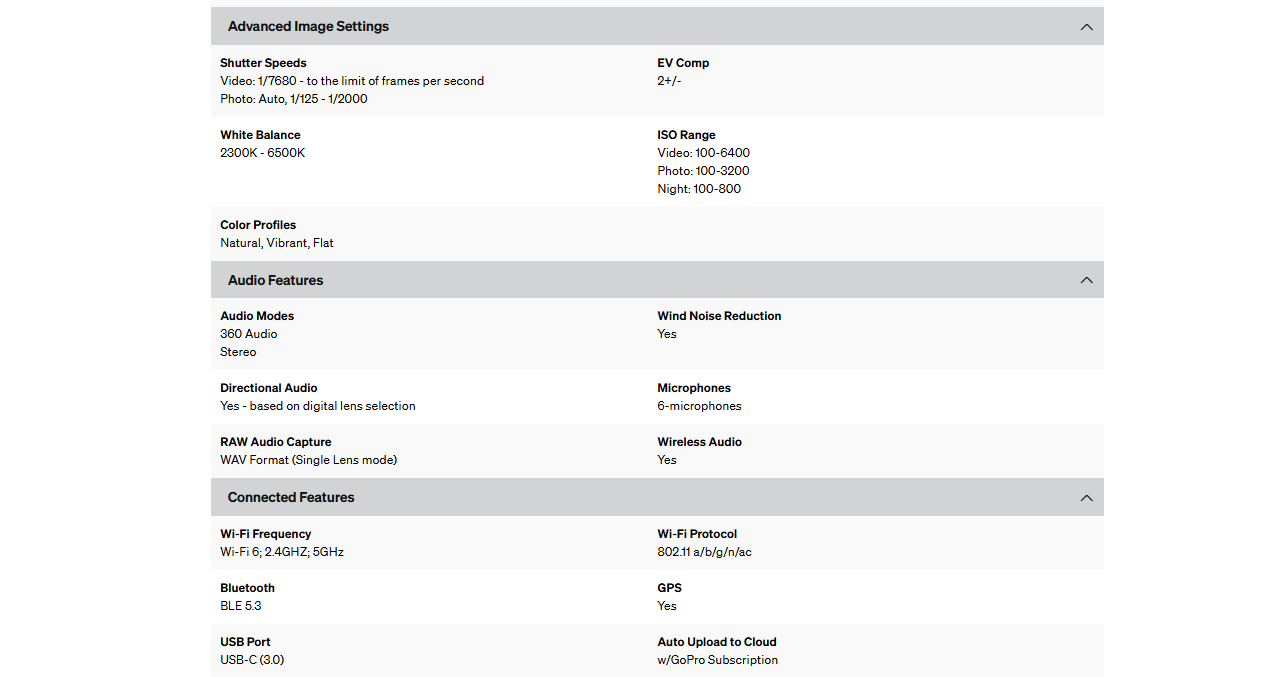The image size is (1273, 677).
Task: Click the Wi-Fi Frequency heading
Action: pos(265,534)
